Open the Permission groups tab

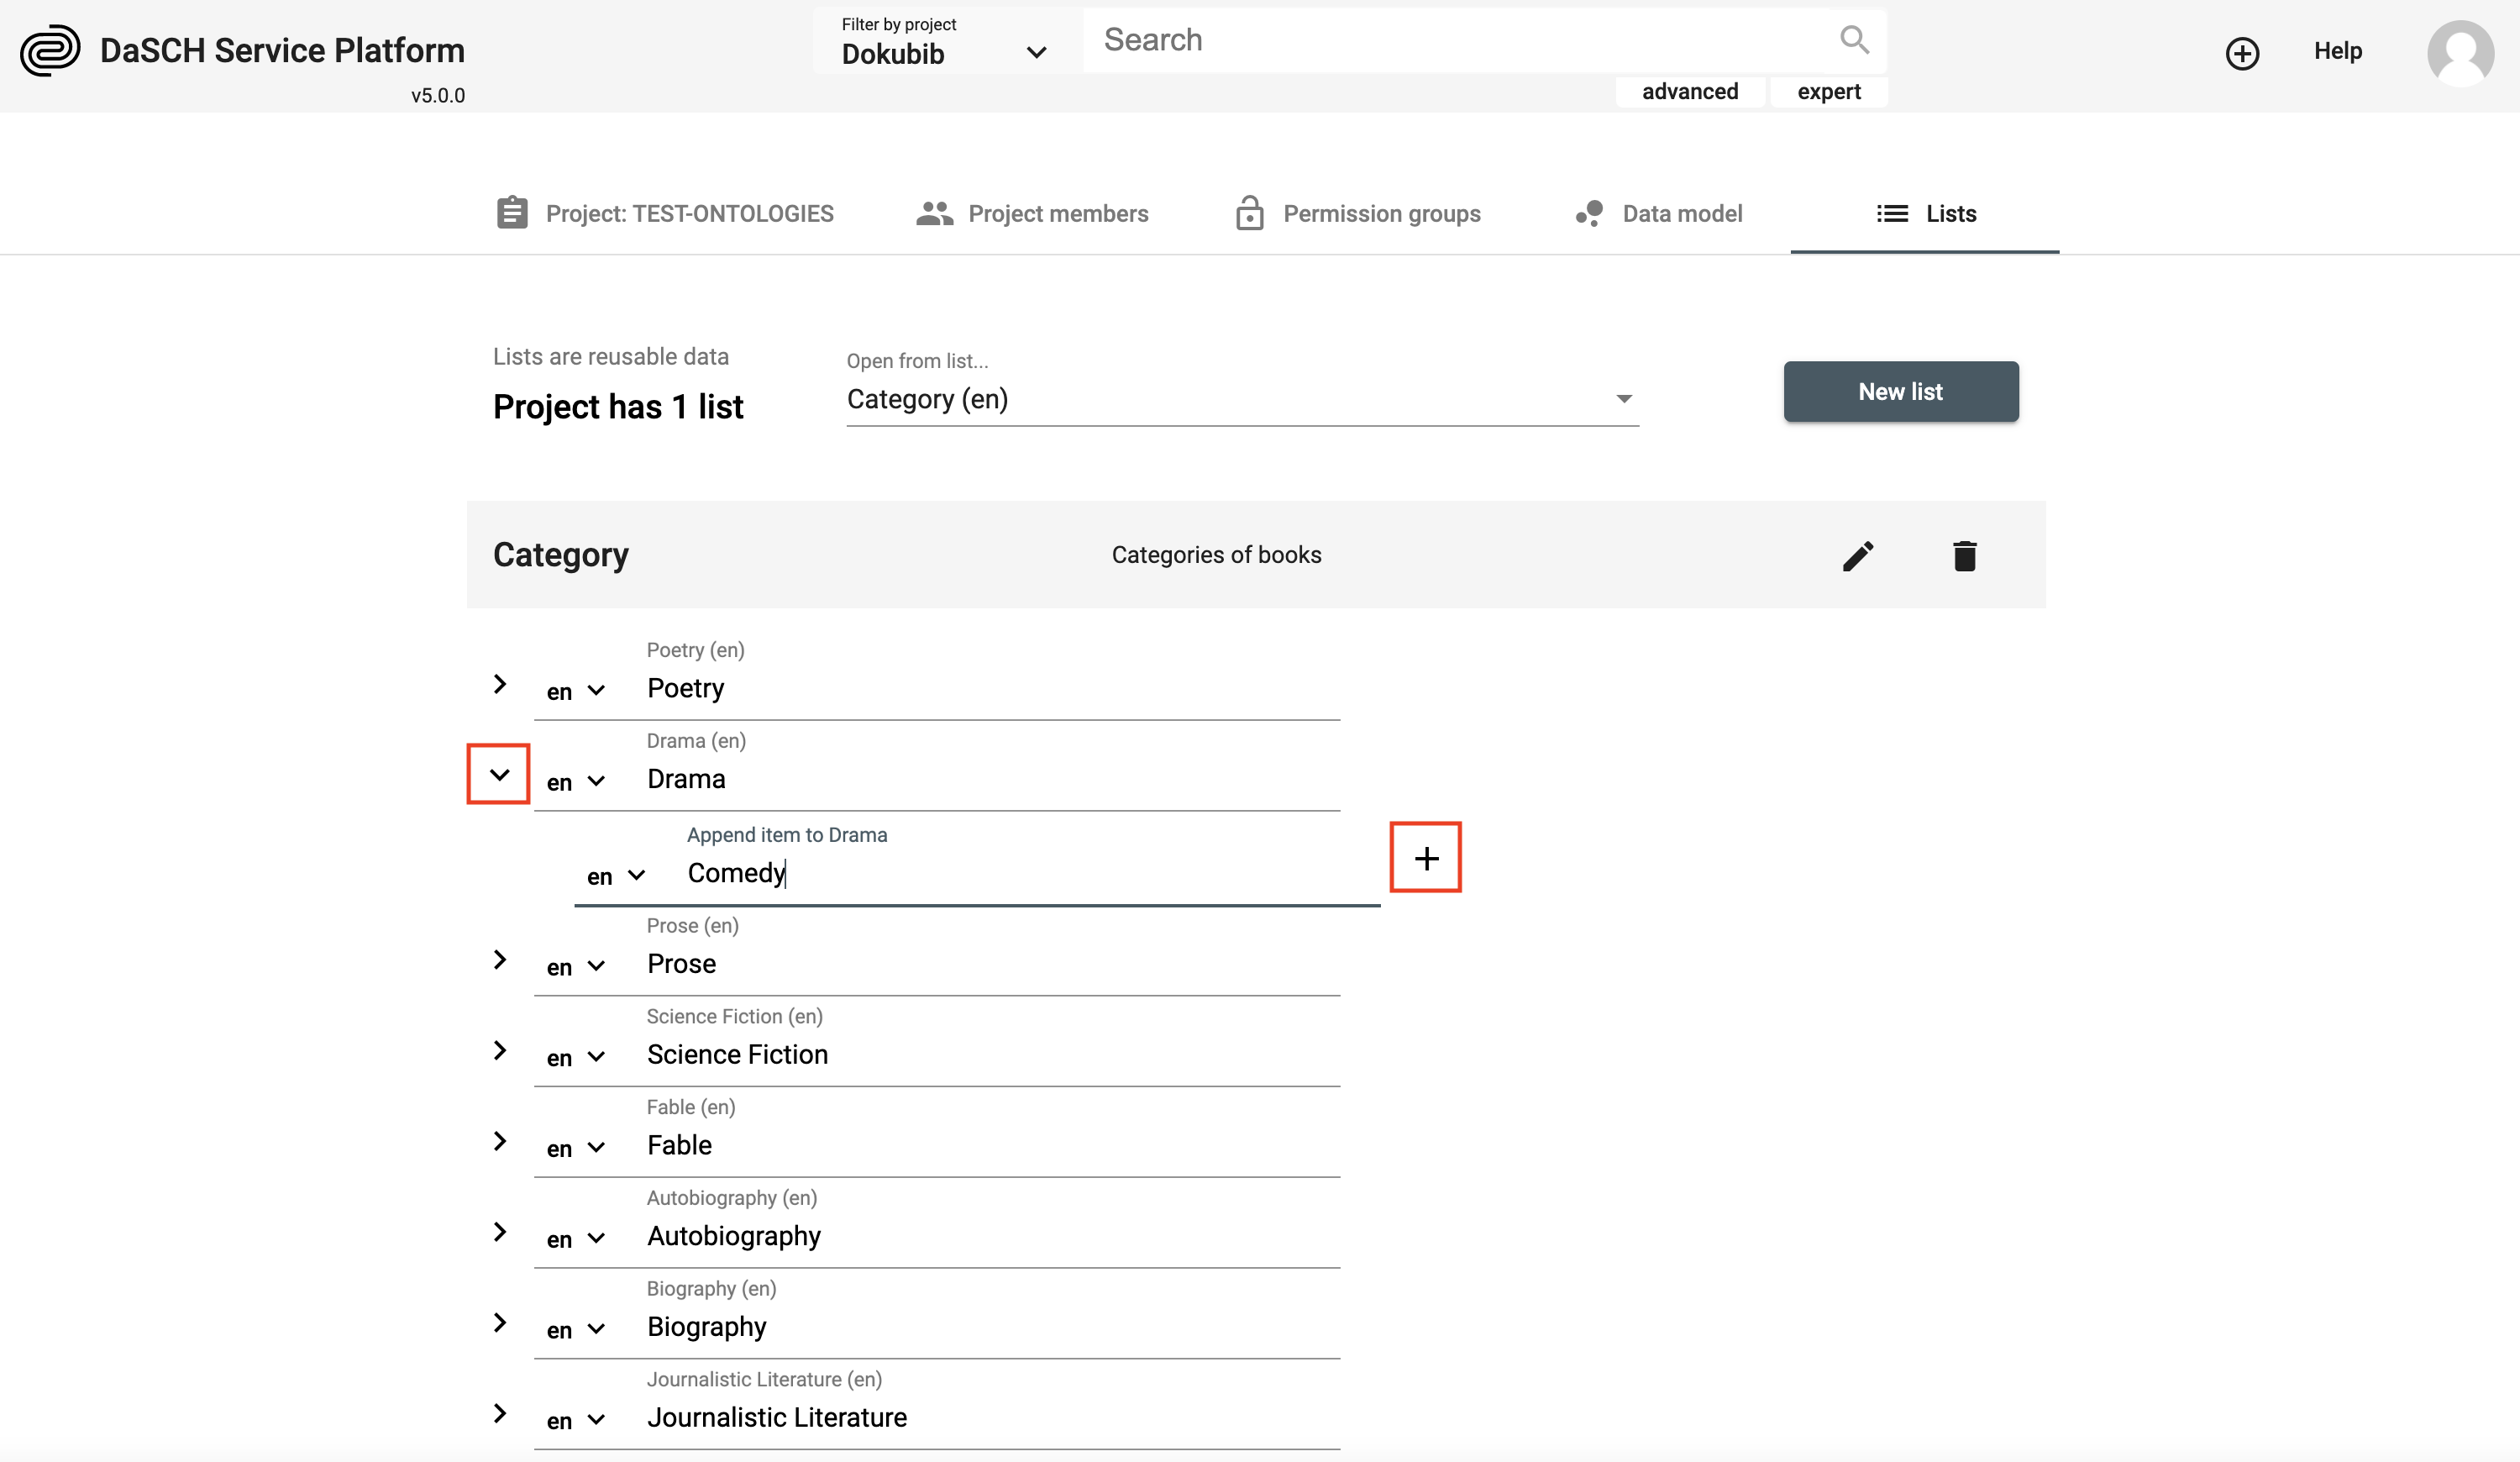(1358, 213)
